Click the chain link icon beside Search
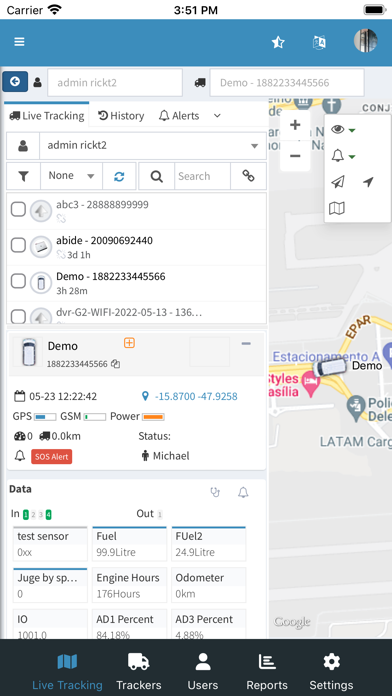The width and height of the screenshot is (392, 696). pyautogui.click(x=248, y=176)
